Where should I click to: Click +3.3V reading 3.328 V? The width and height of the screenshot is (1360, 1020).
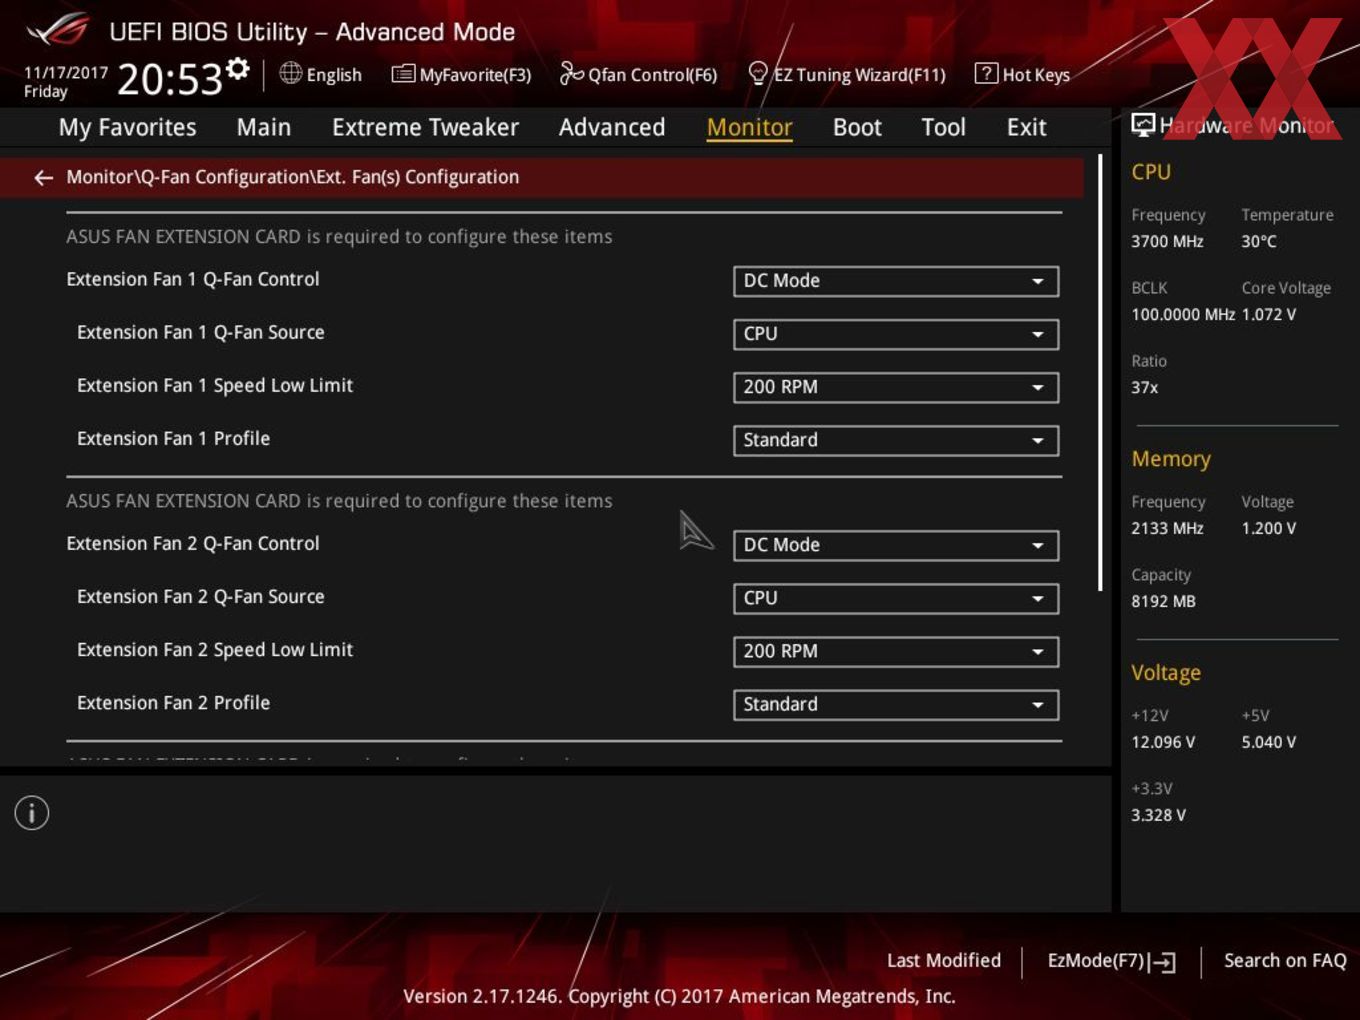click(x=1158, y=815)
